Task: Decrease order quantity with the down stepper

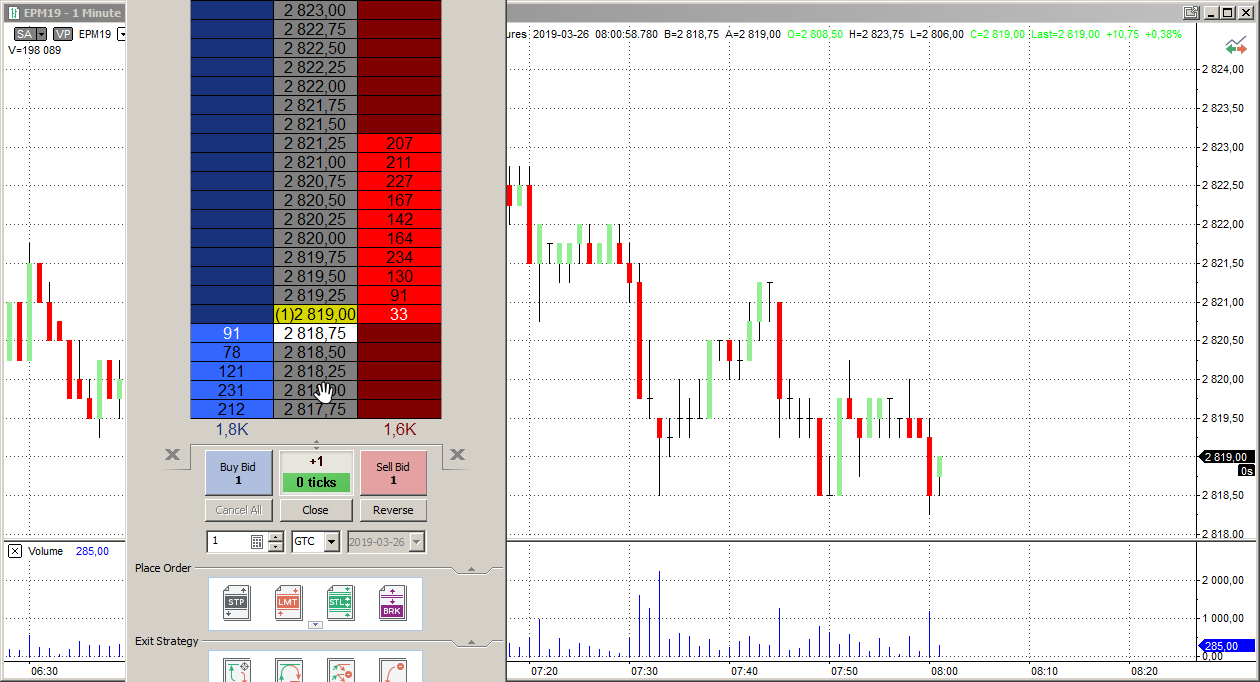Action: tap(275, 546)
